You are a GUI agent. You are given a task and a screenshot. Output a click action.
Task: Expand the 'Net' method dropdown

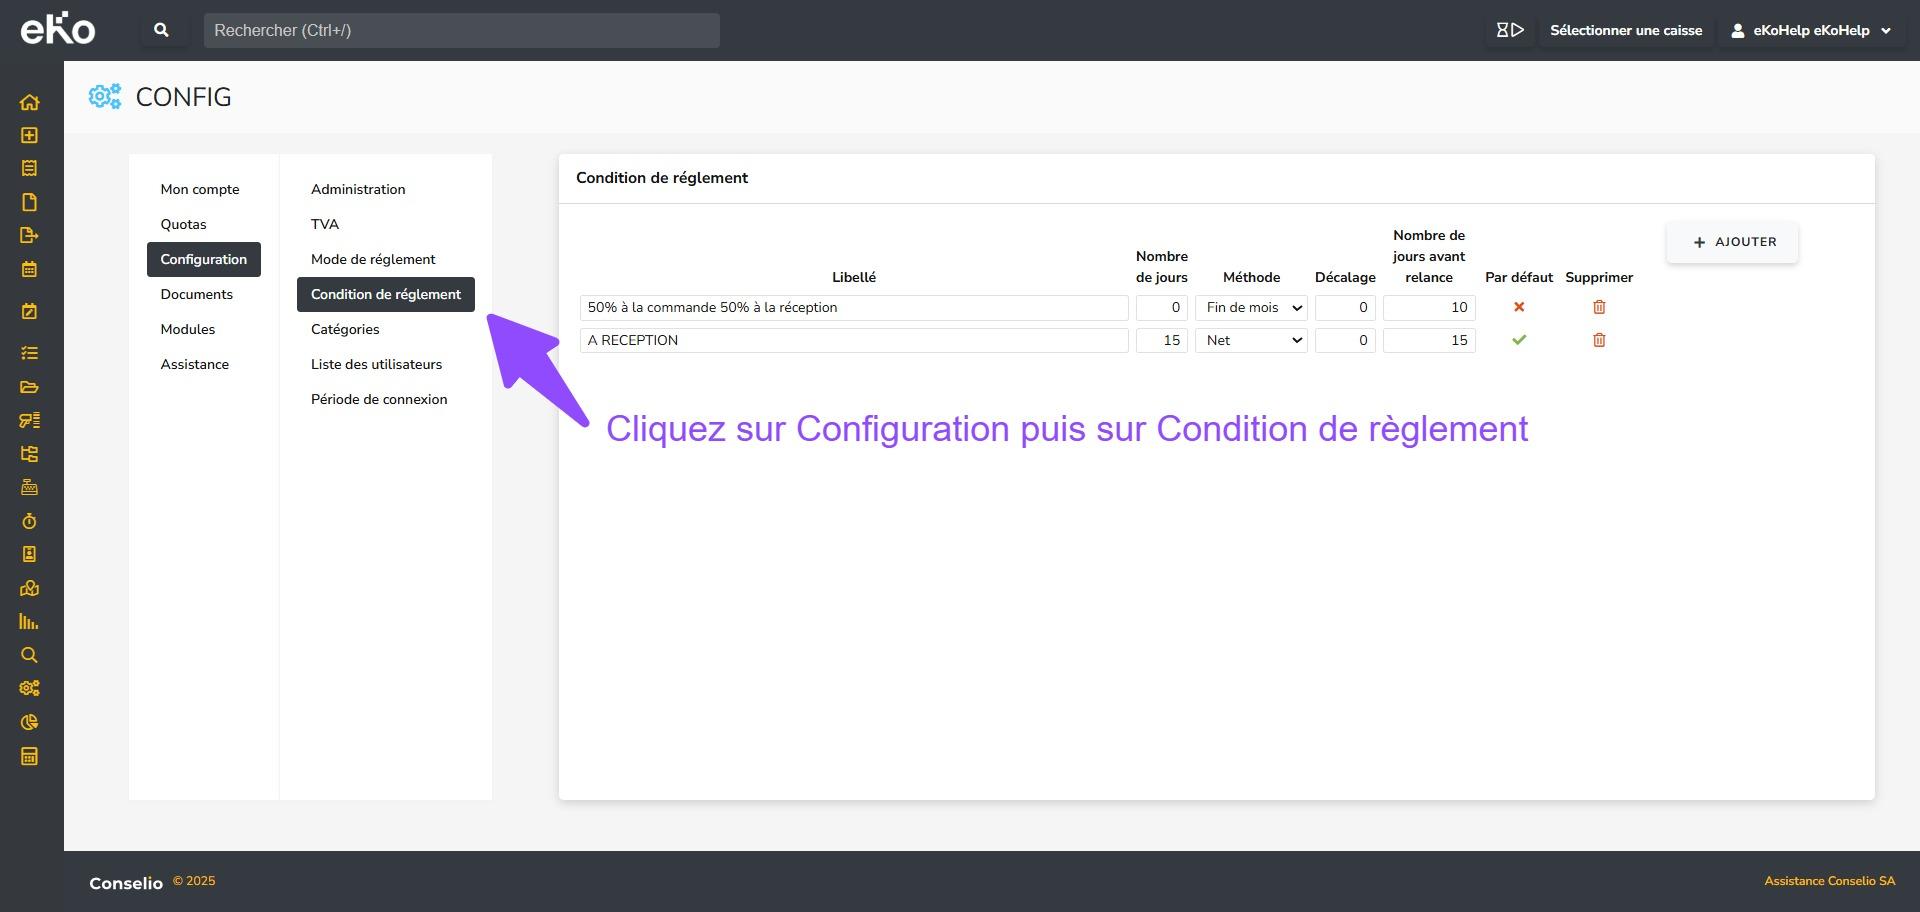click(x=1251, y=341)
